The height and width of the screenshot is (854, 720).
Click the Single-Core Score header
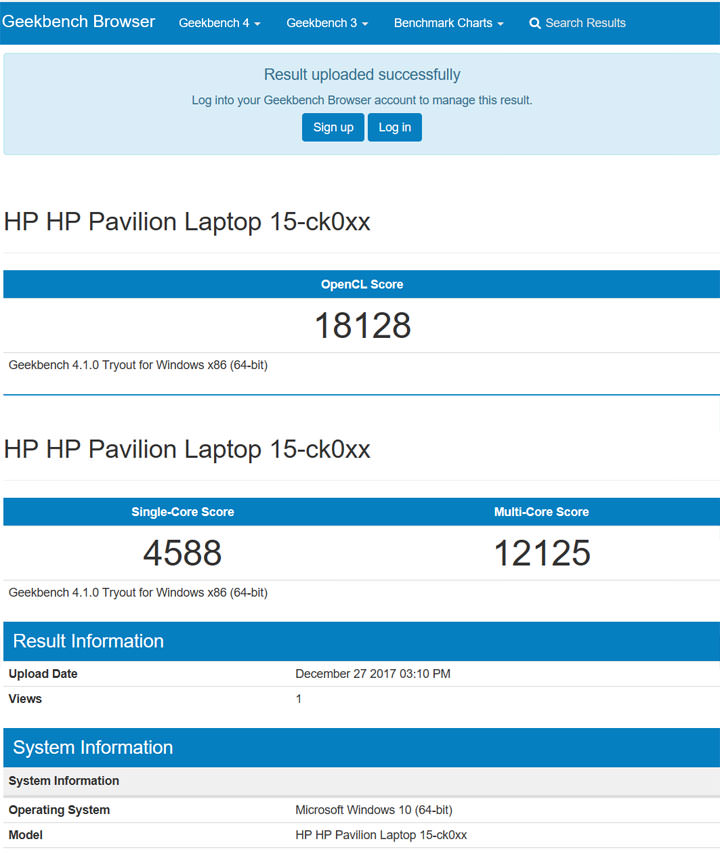(x=182, y=512)
